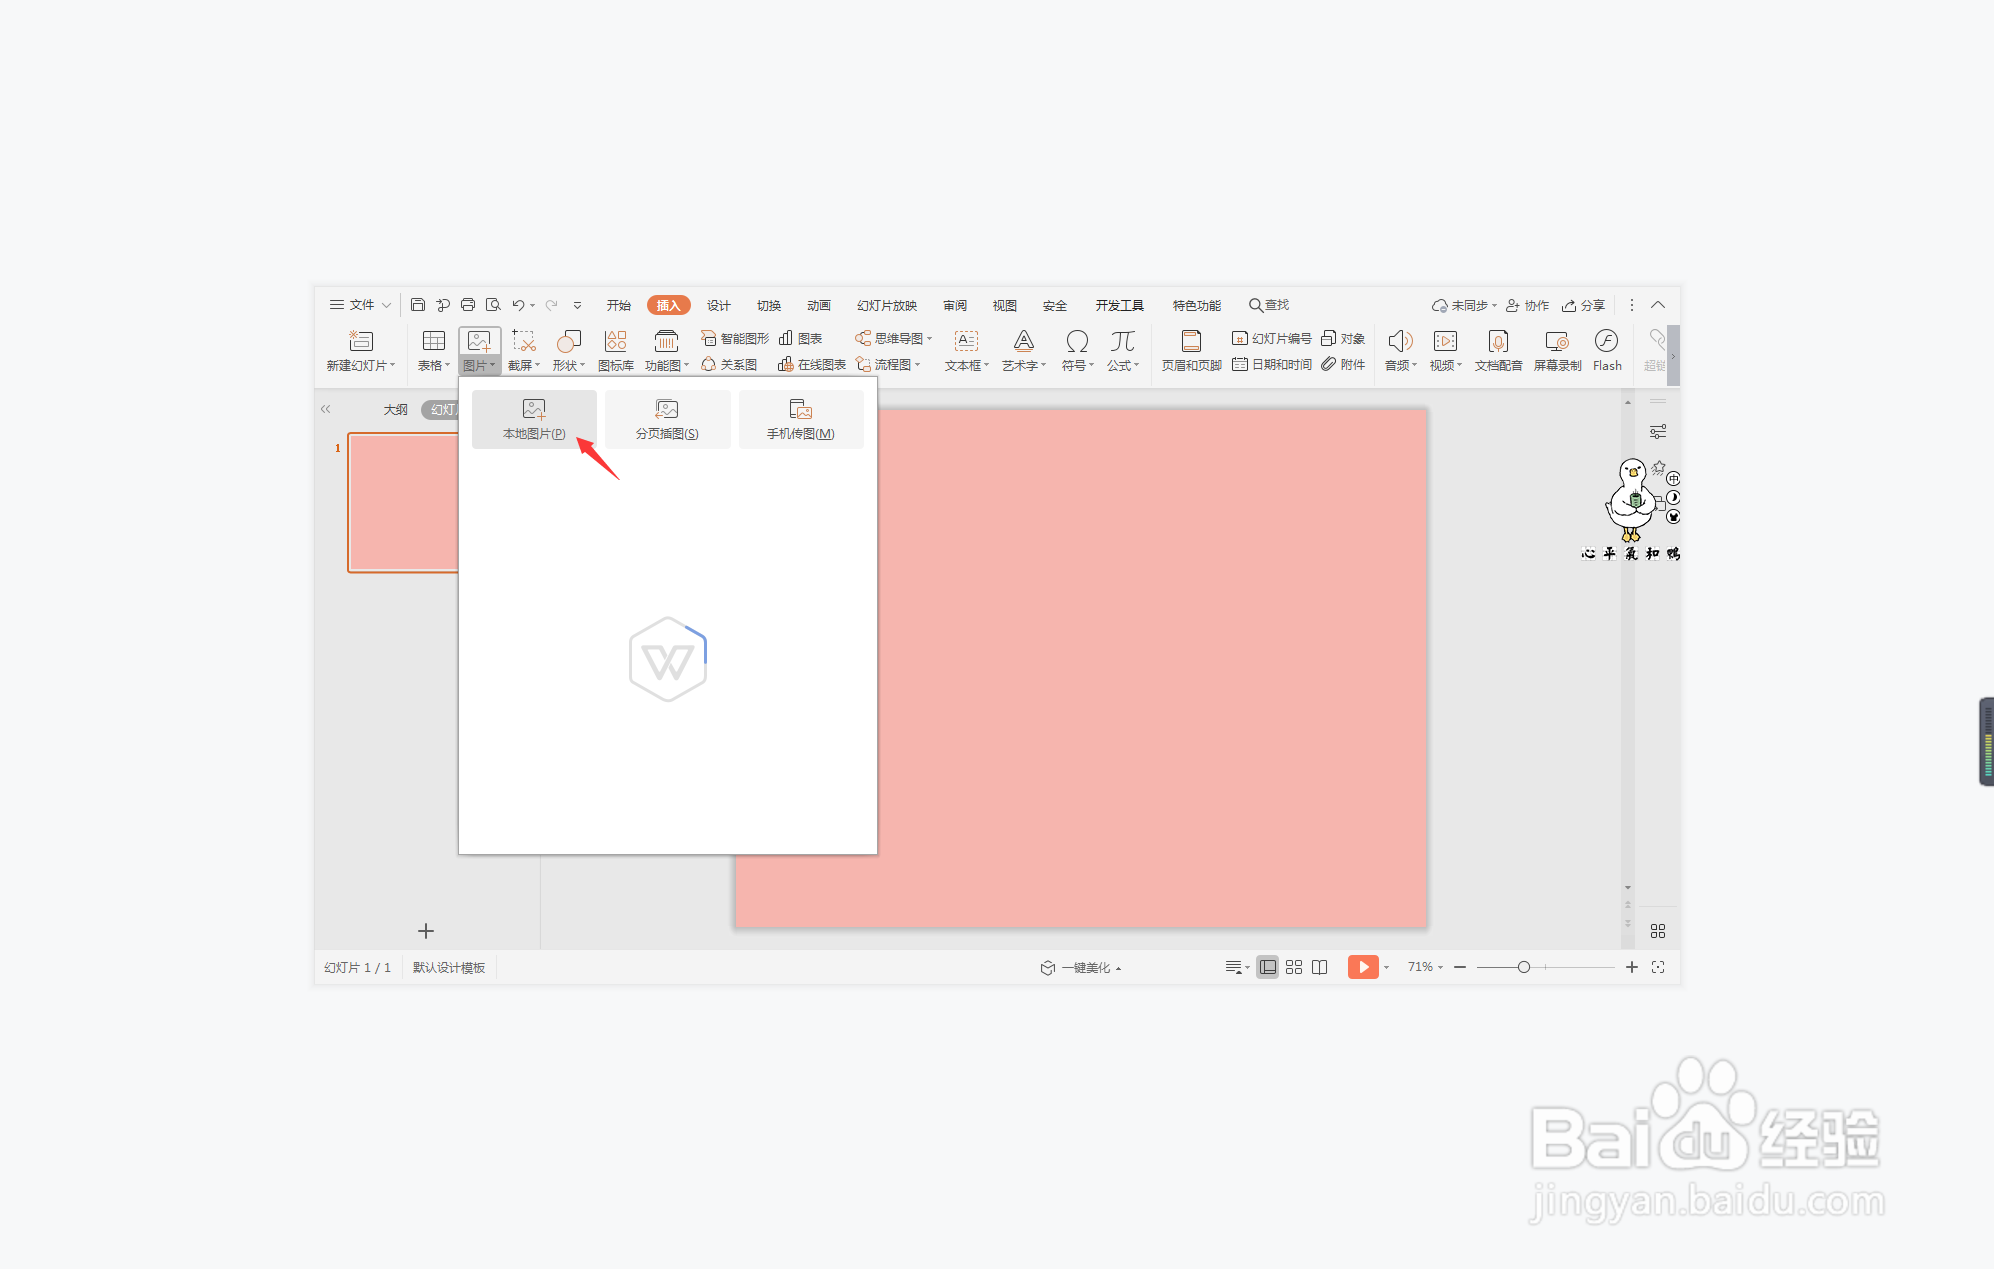Open the Table (表格) dropdown

point(434,350)
